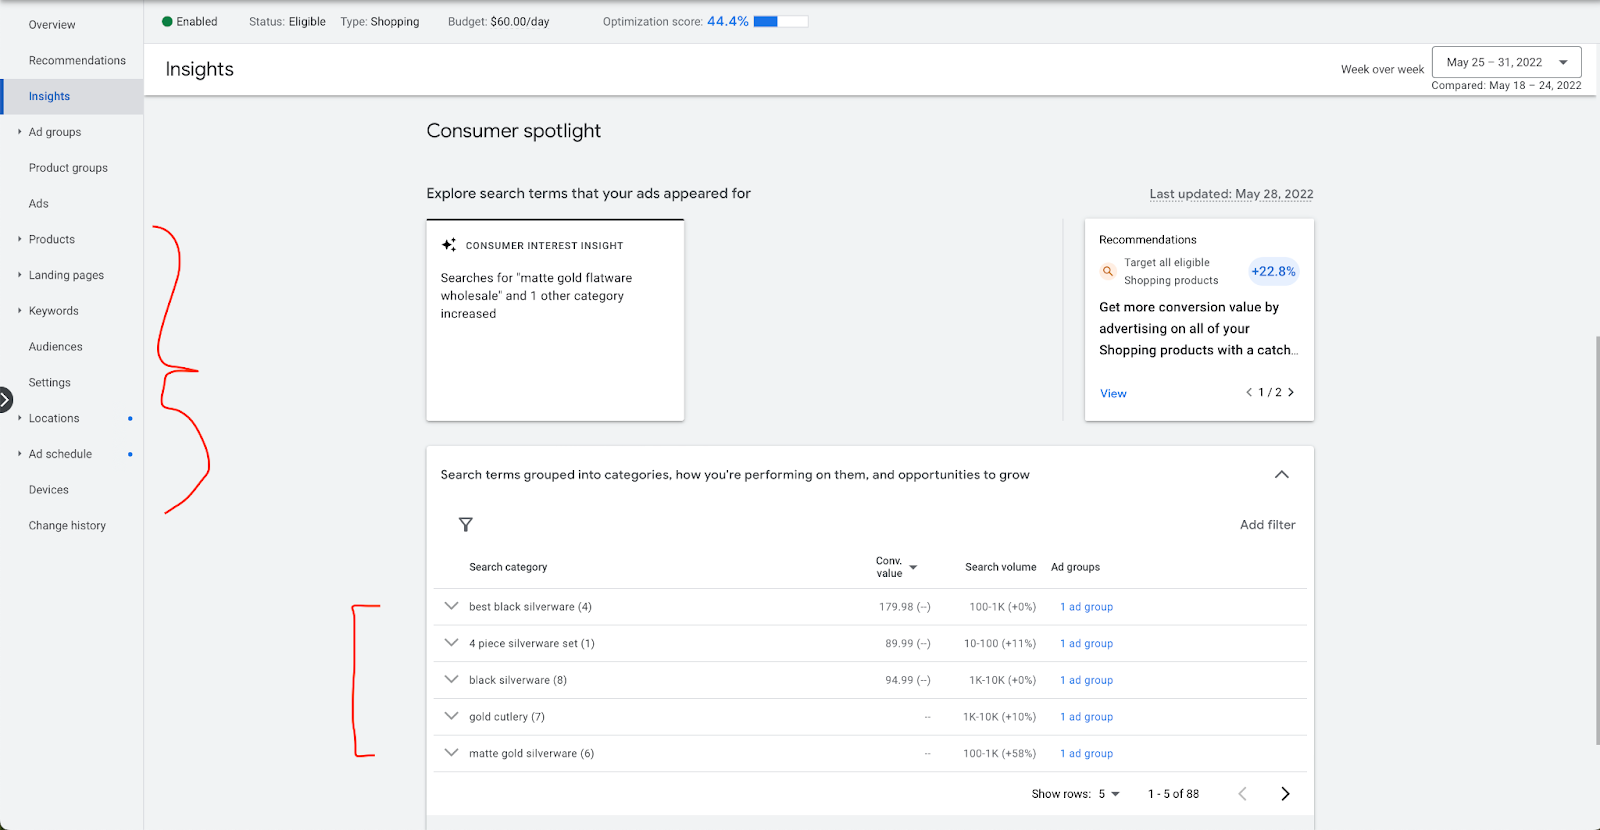The height and width of the screenshot is (830, 1600).
Task: Select Product groups in the sidebar
Action: coord(68,168)
